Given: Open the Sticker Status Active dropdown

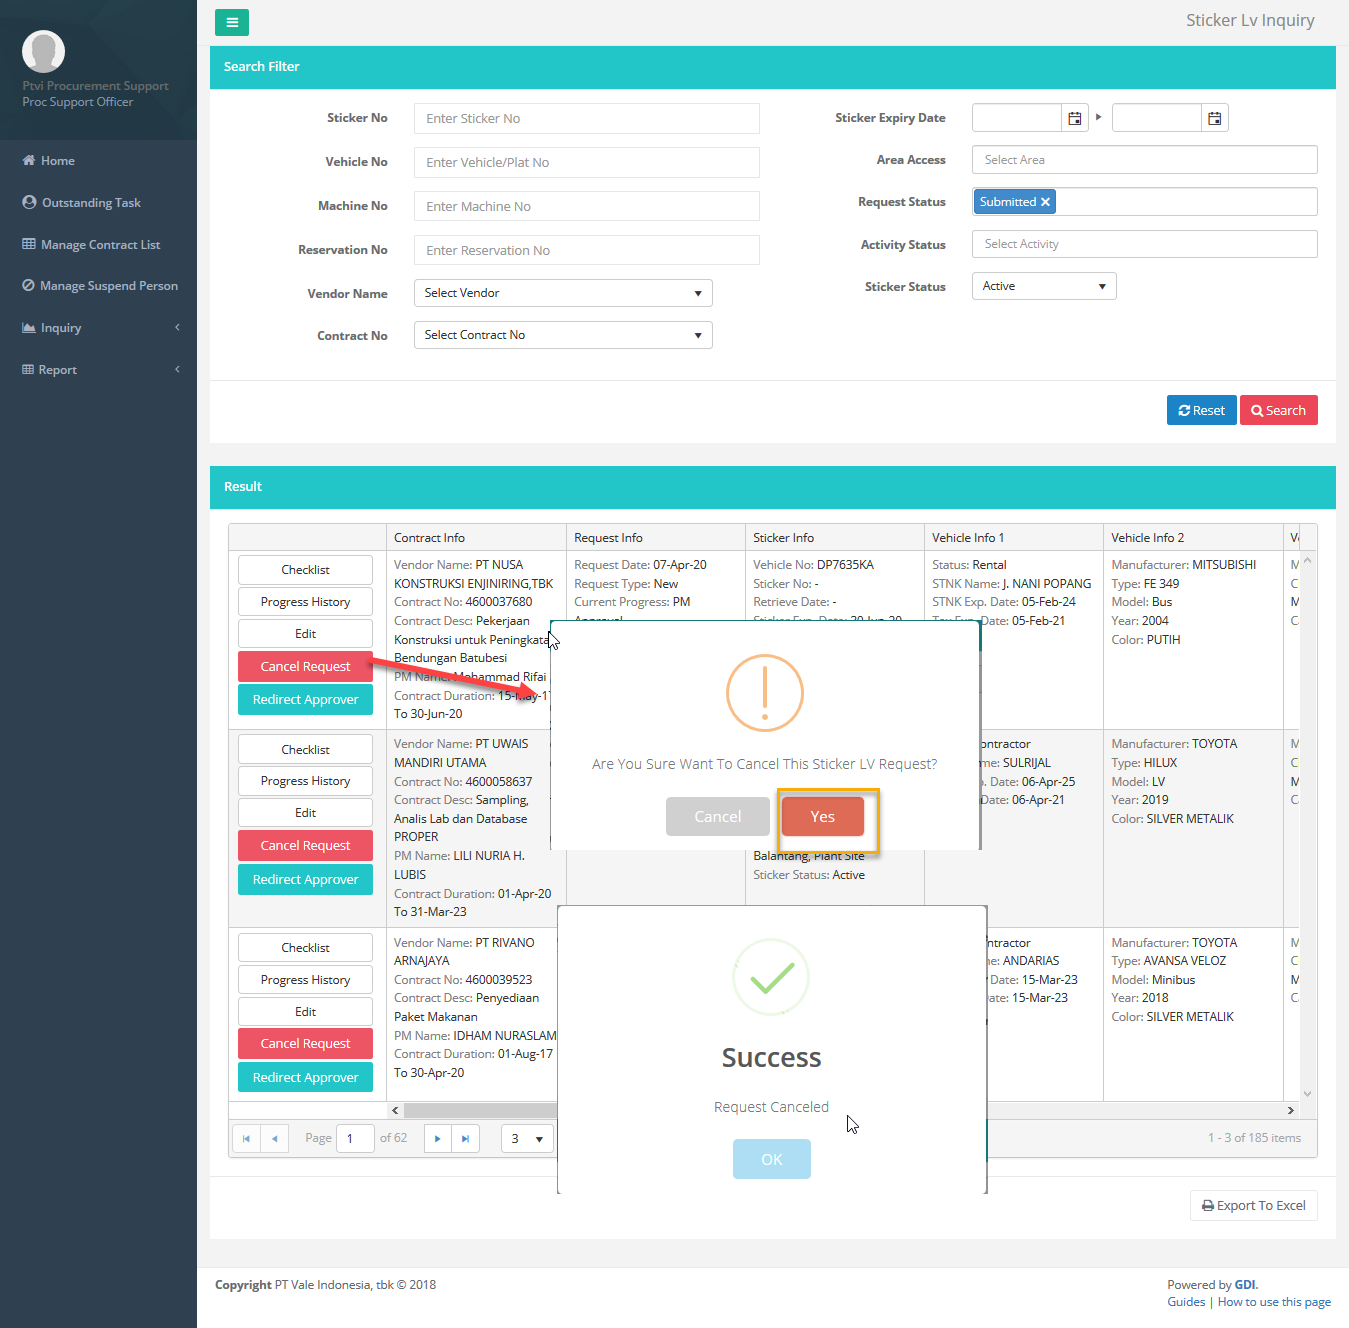Looking at the screenshot, I should click(1043, 286).
